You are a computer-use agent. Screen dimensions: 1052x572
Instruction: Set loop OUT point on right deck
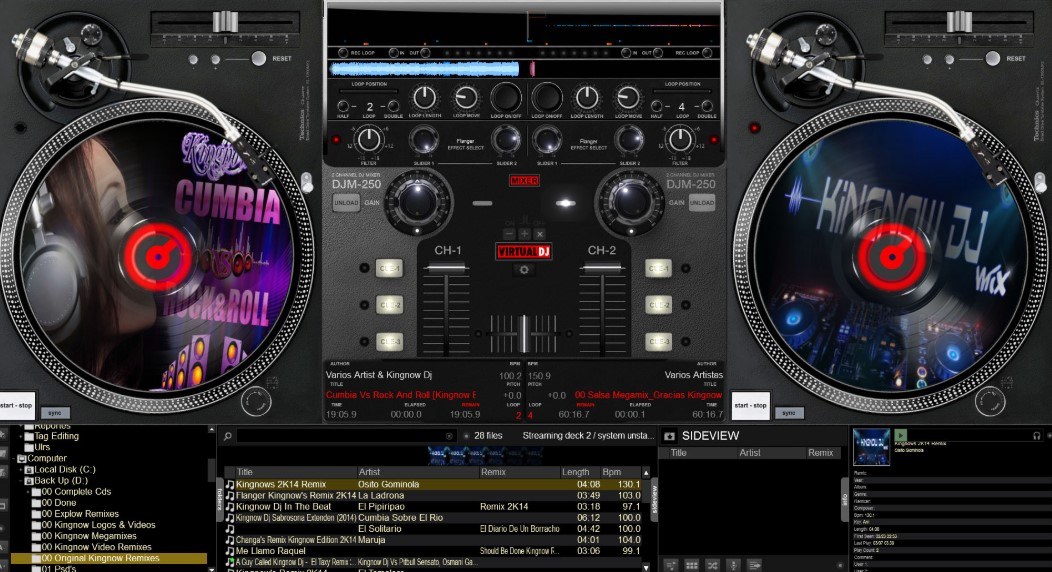(658, 52)
